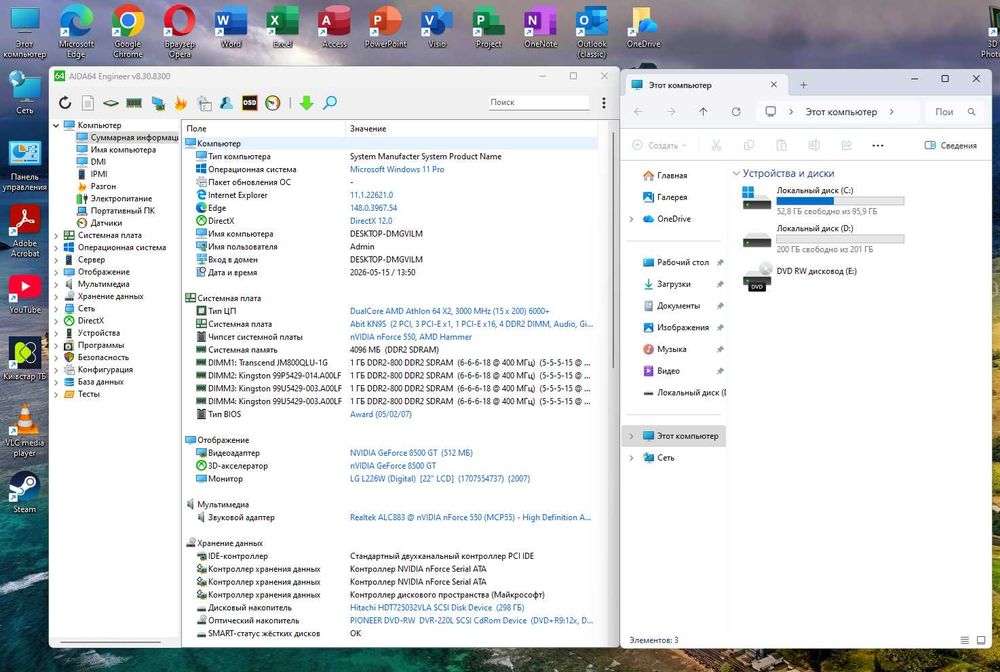The image size is (1000, 672).
Task: Click the green download arrow update icon
Action: pyautogui.click(x=307, y=103)
